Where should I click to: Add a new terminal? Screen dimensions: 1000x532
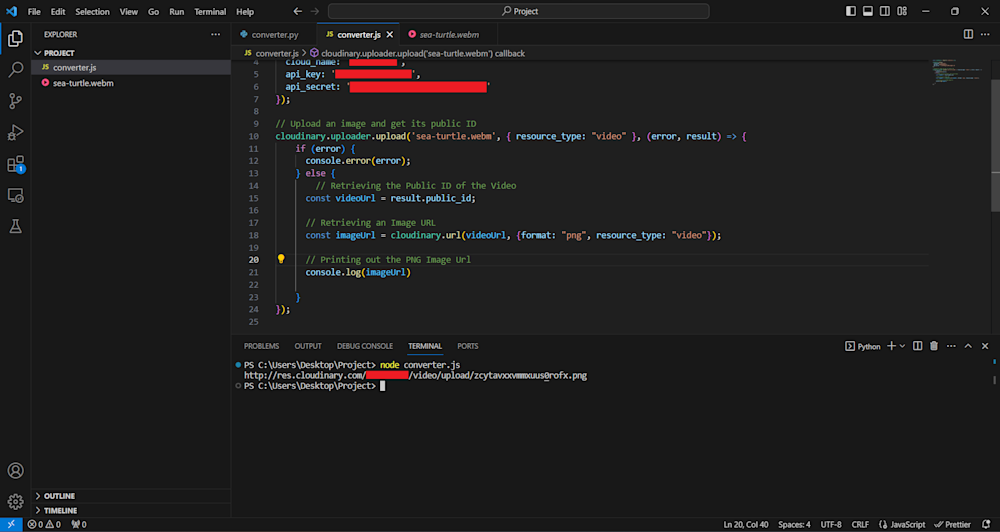pos(892,346)
